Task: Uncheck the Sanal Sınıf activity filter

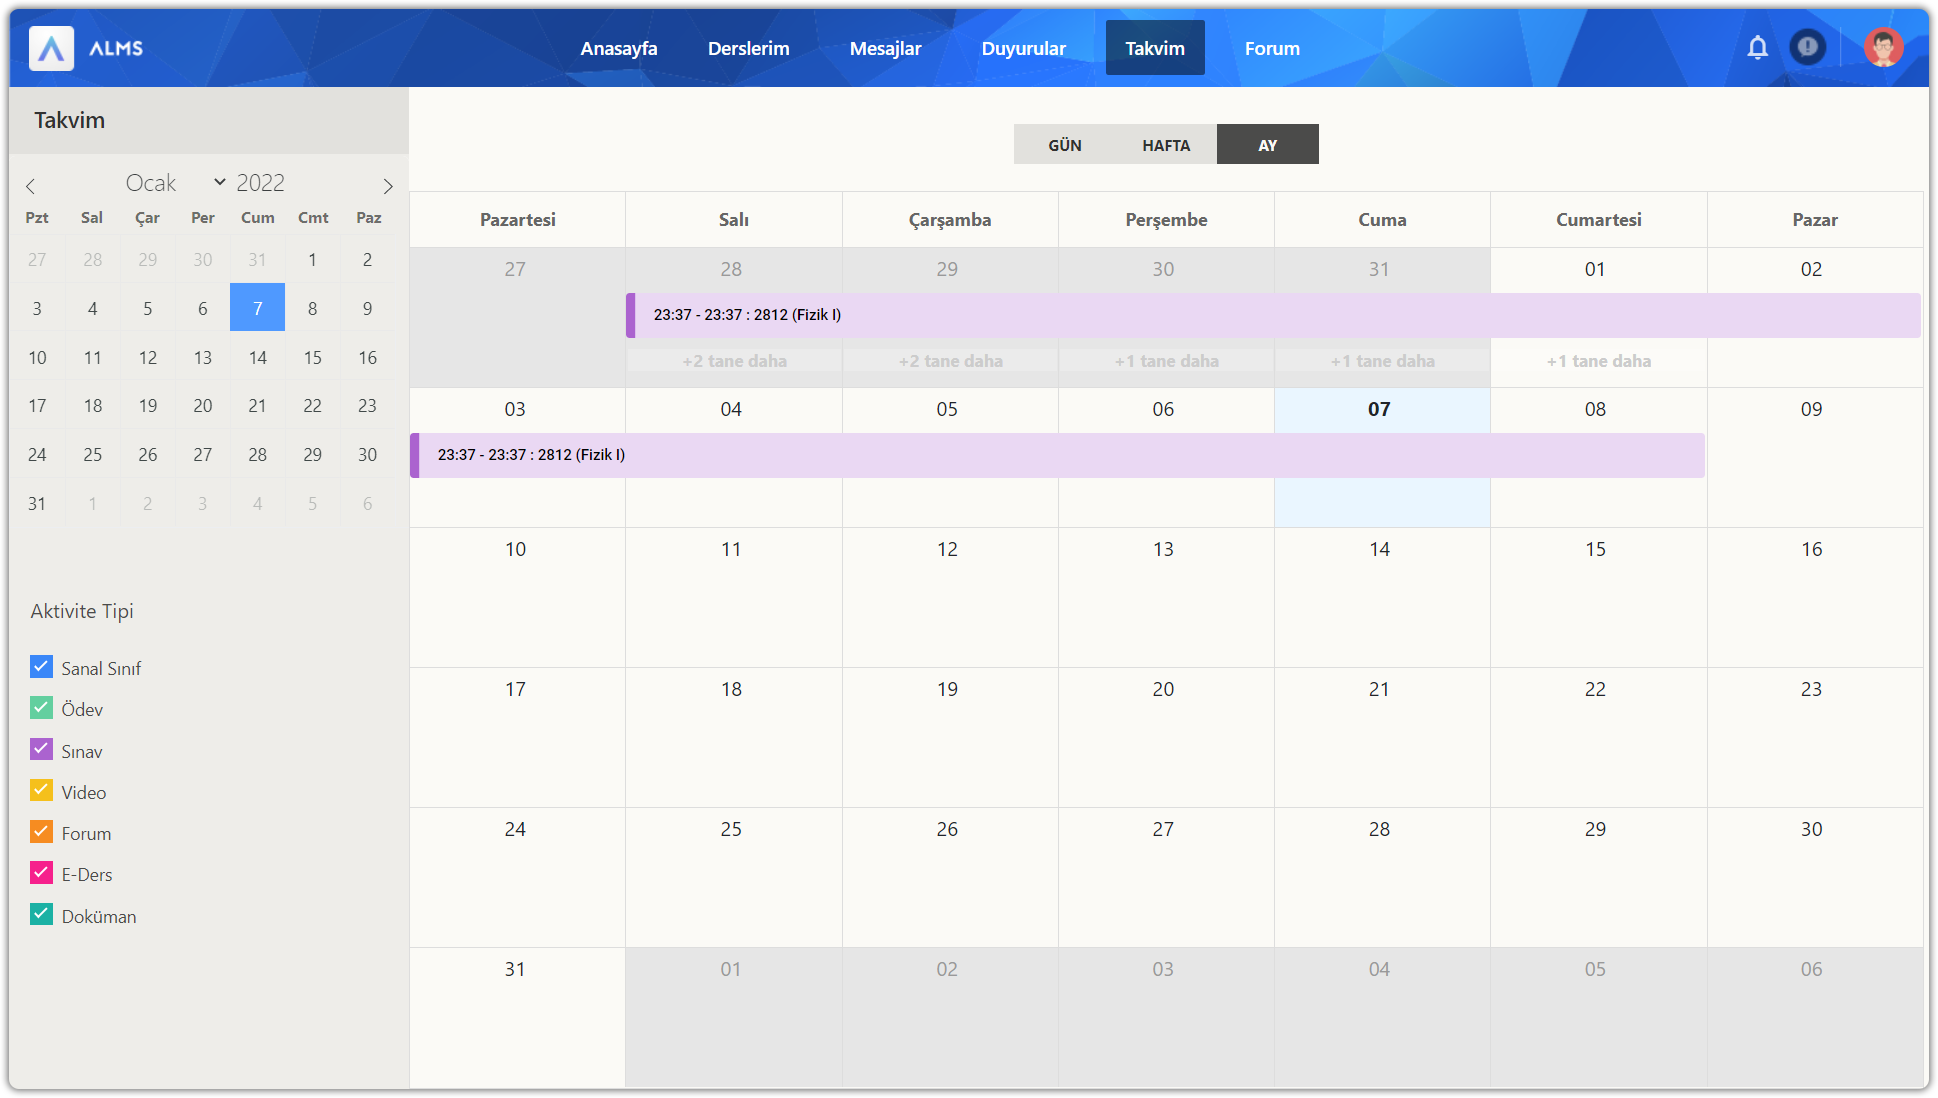Action: [x=41, y=666]
